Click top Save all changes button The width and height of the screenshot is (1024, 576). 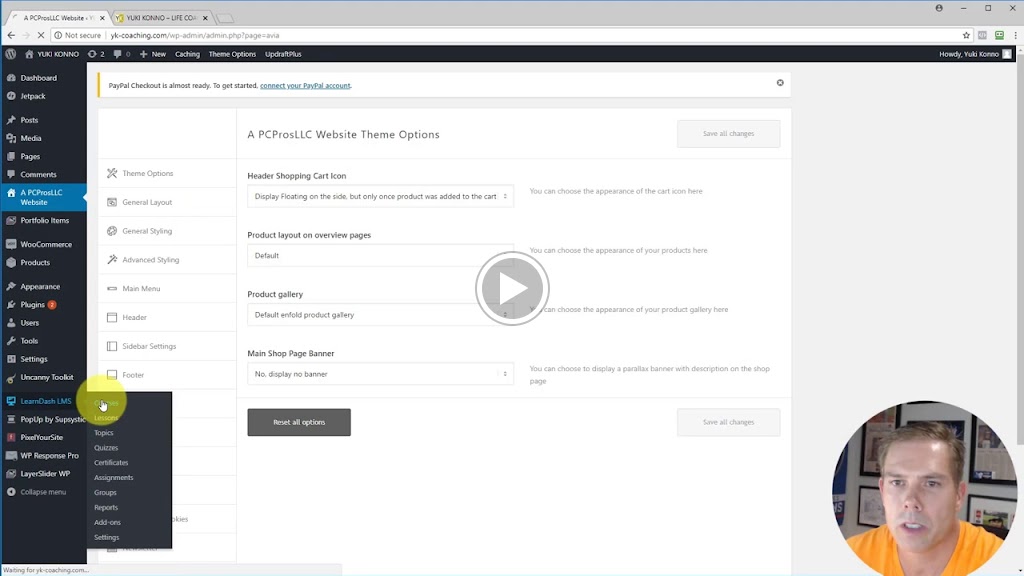pos(729,134)
